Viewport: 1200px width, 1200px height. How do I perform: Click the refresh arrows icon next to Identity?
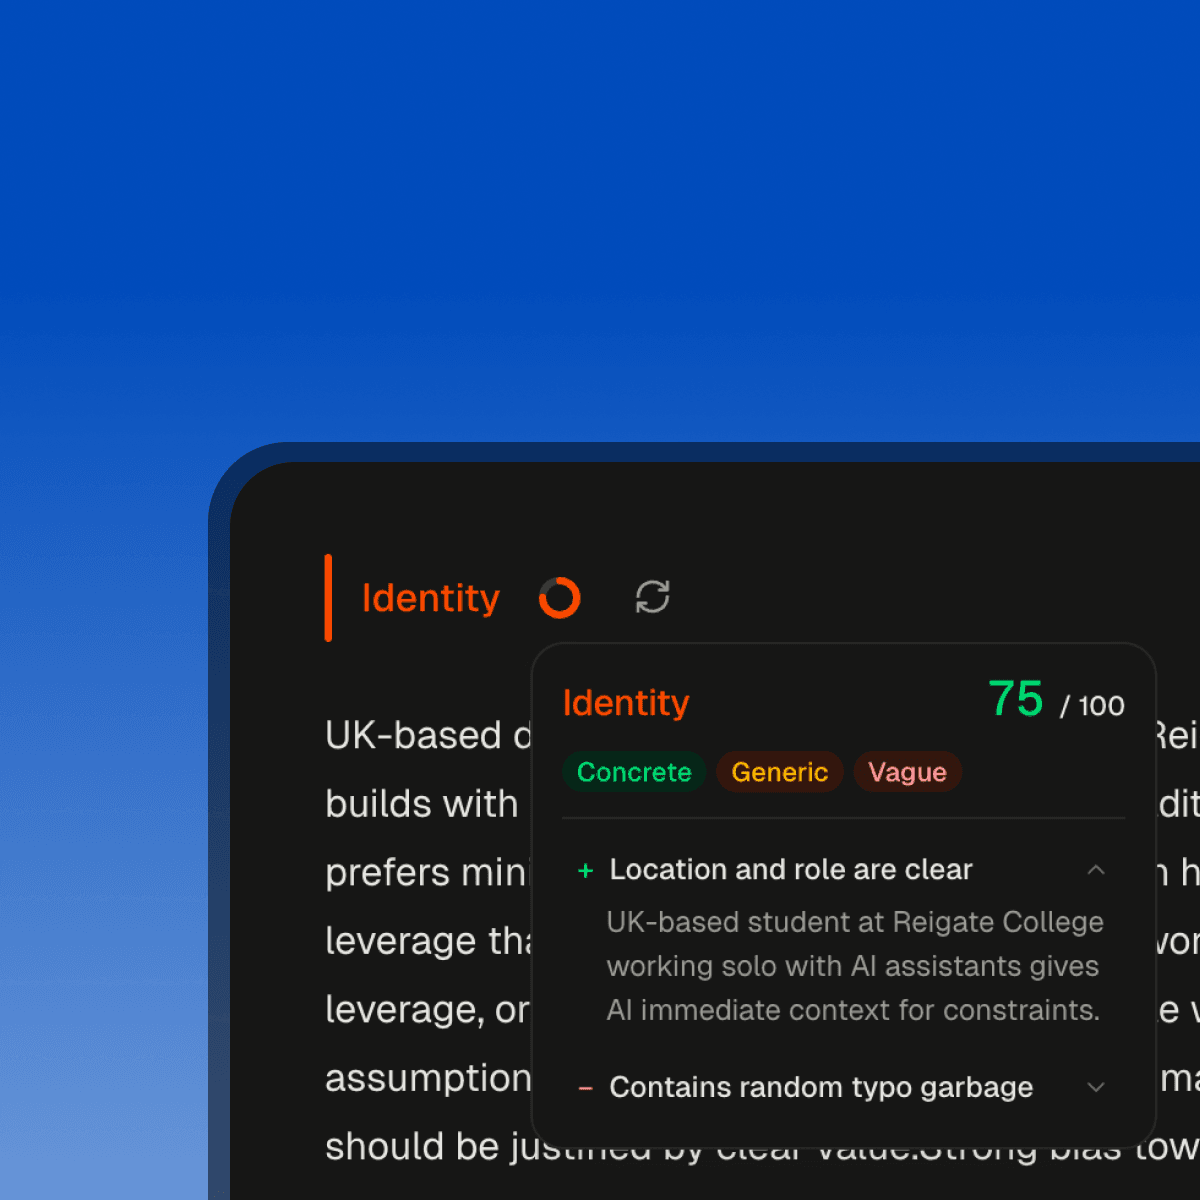[653, 597]
